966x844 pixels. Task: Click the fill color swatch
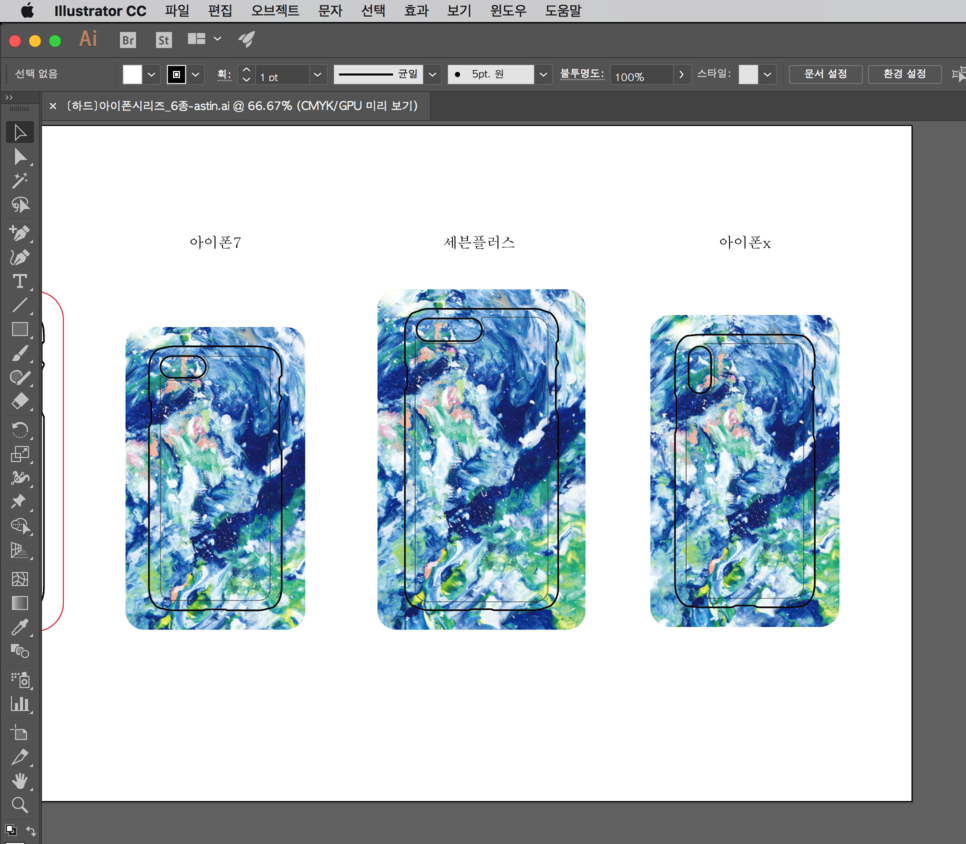click(x=132, y=75)
